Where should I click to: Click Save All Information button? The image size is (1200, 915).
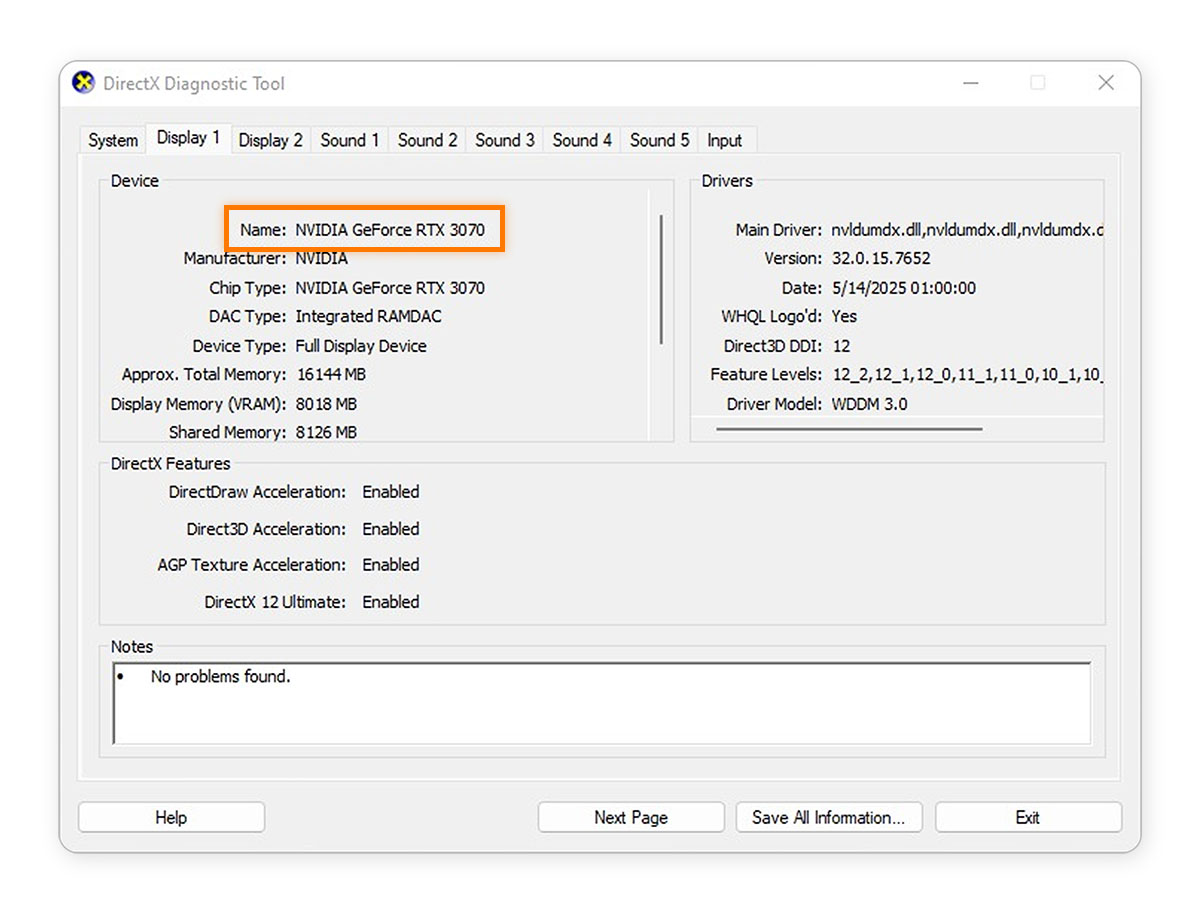829,817
